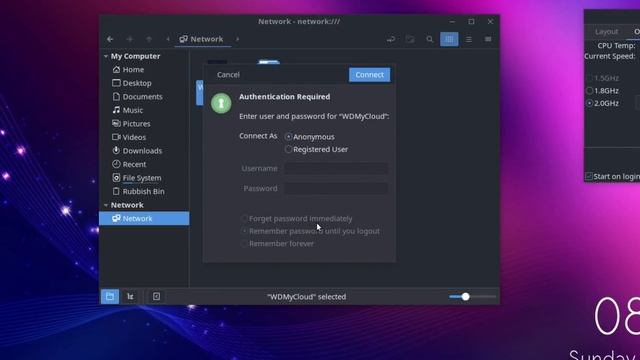Viewport: 640px width, 360px height.
Task: Collapse the My Computer section
Action: pyautogui.click(x=106, y=56)
